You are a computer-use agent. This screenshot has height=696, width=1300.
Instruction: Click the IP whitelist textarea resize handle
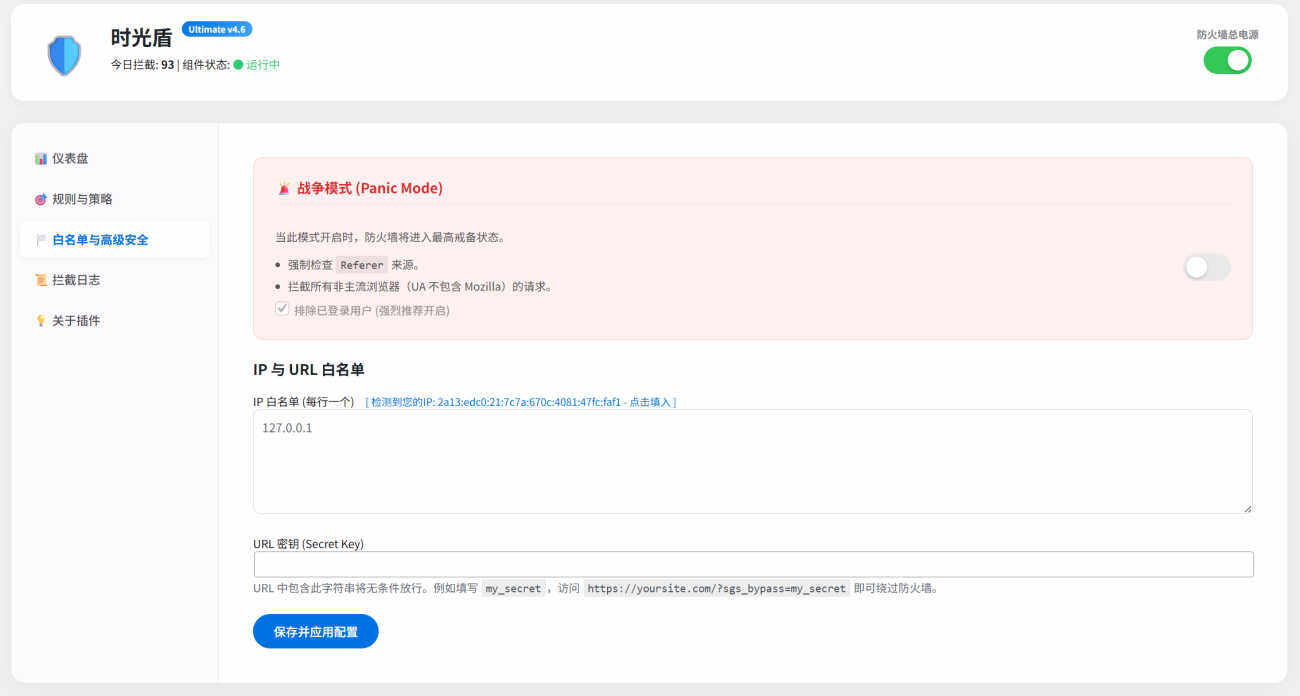click(1246, 508)
